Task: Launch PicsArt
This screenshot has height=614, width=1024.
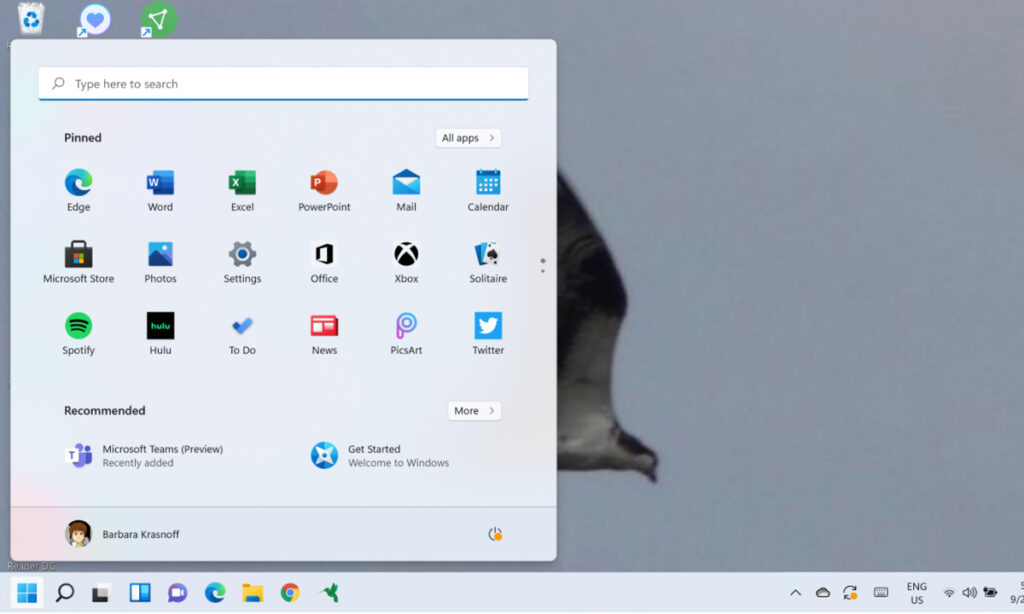Action: 406,334
